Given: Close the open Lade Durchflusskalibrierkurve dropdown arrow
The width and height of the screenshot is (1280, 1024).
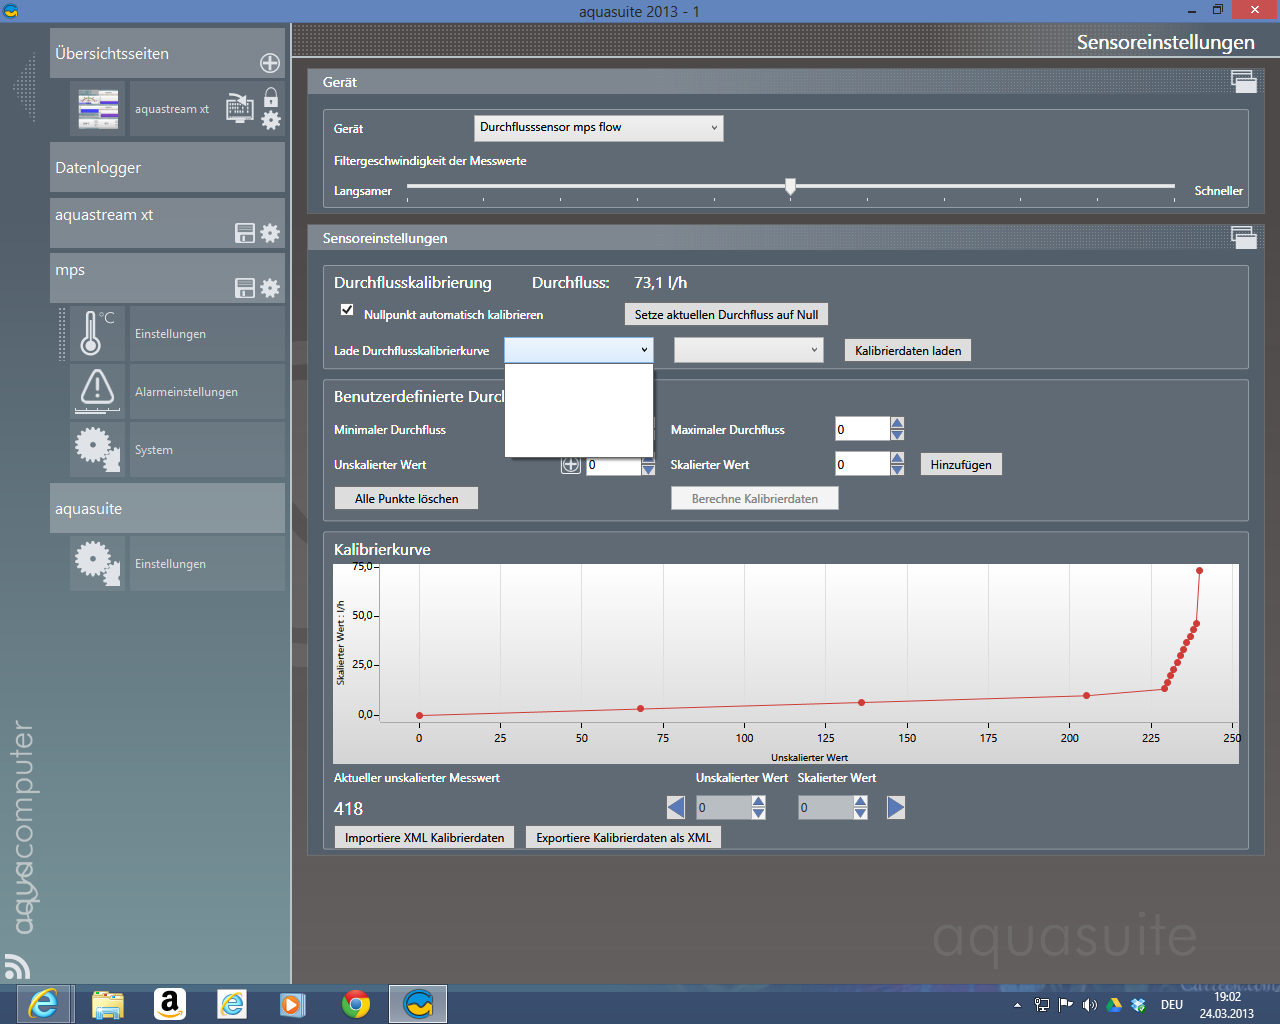Looking at the screenshot, I should pos(644,350).
